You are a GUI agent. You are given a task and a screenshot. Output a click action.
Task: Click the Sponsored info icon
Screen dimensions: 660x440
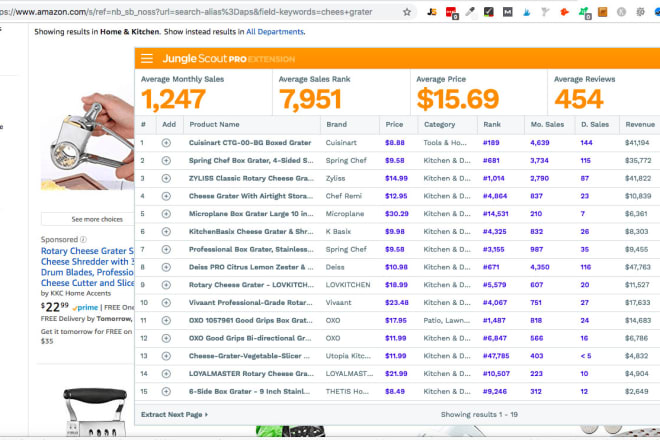coord(83,239)
